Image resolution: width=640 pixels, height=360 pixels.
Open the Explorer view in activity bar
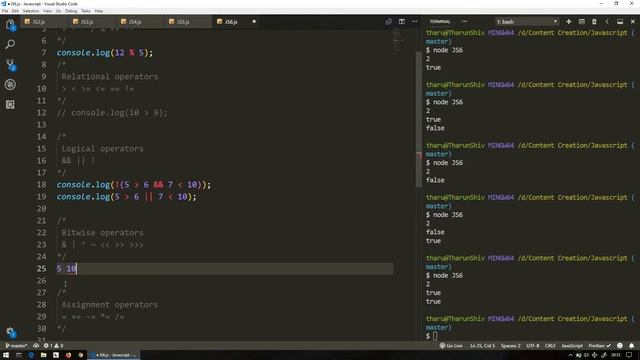click(x=10, y=25)
